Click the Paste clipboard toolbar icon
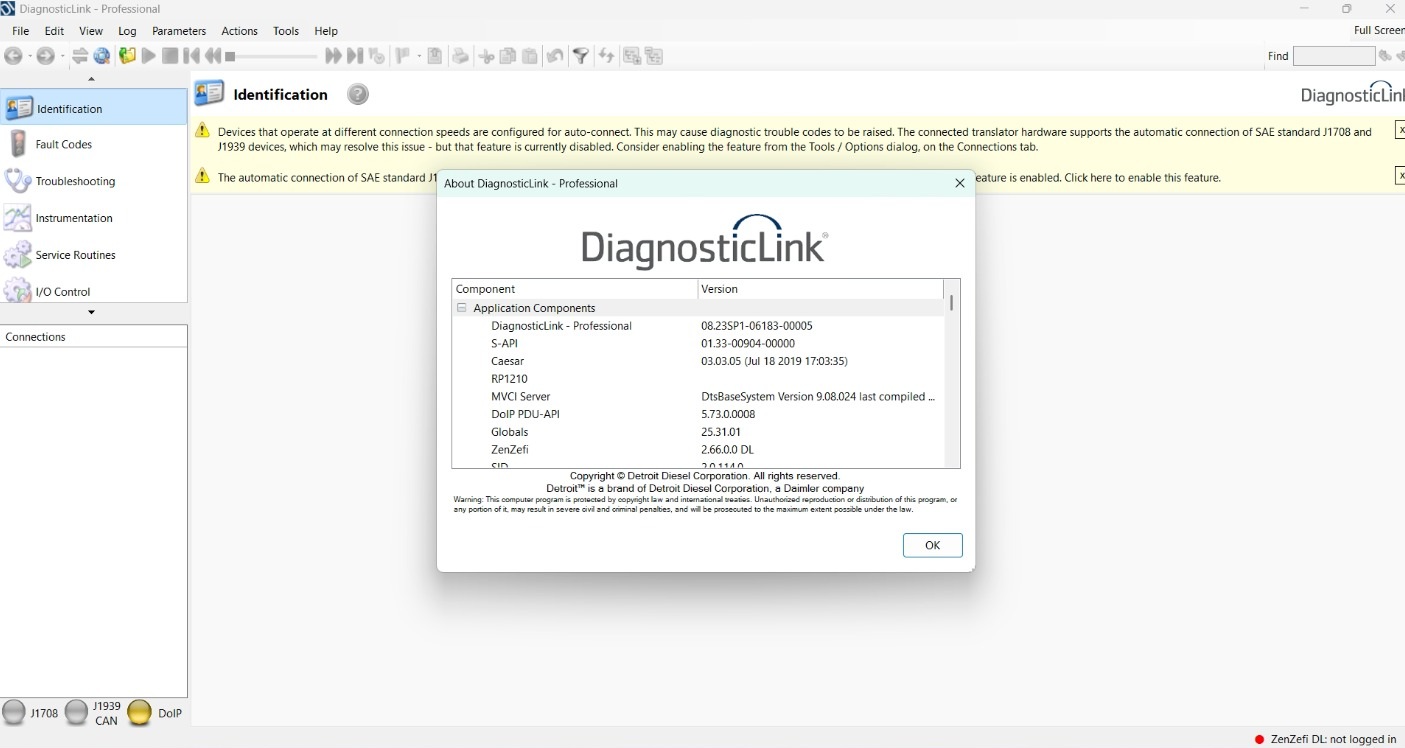Screen dimensions: 1405x748 click(530, 56)
